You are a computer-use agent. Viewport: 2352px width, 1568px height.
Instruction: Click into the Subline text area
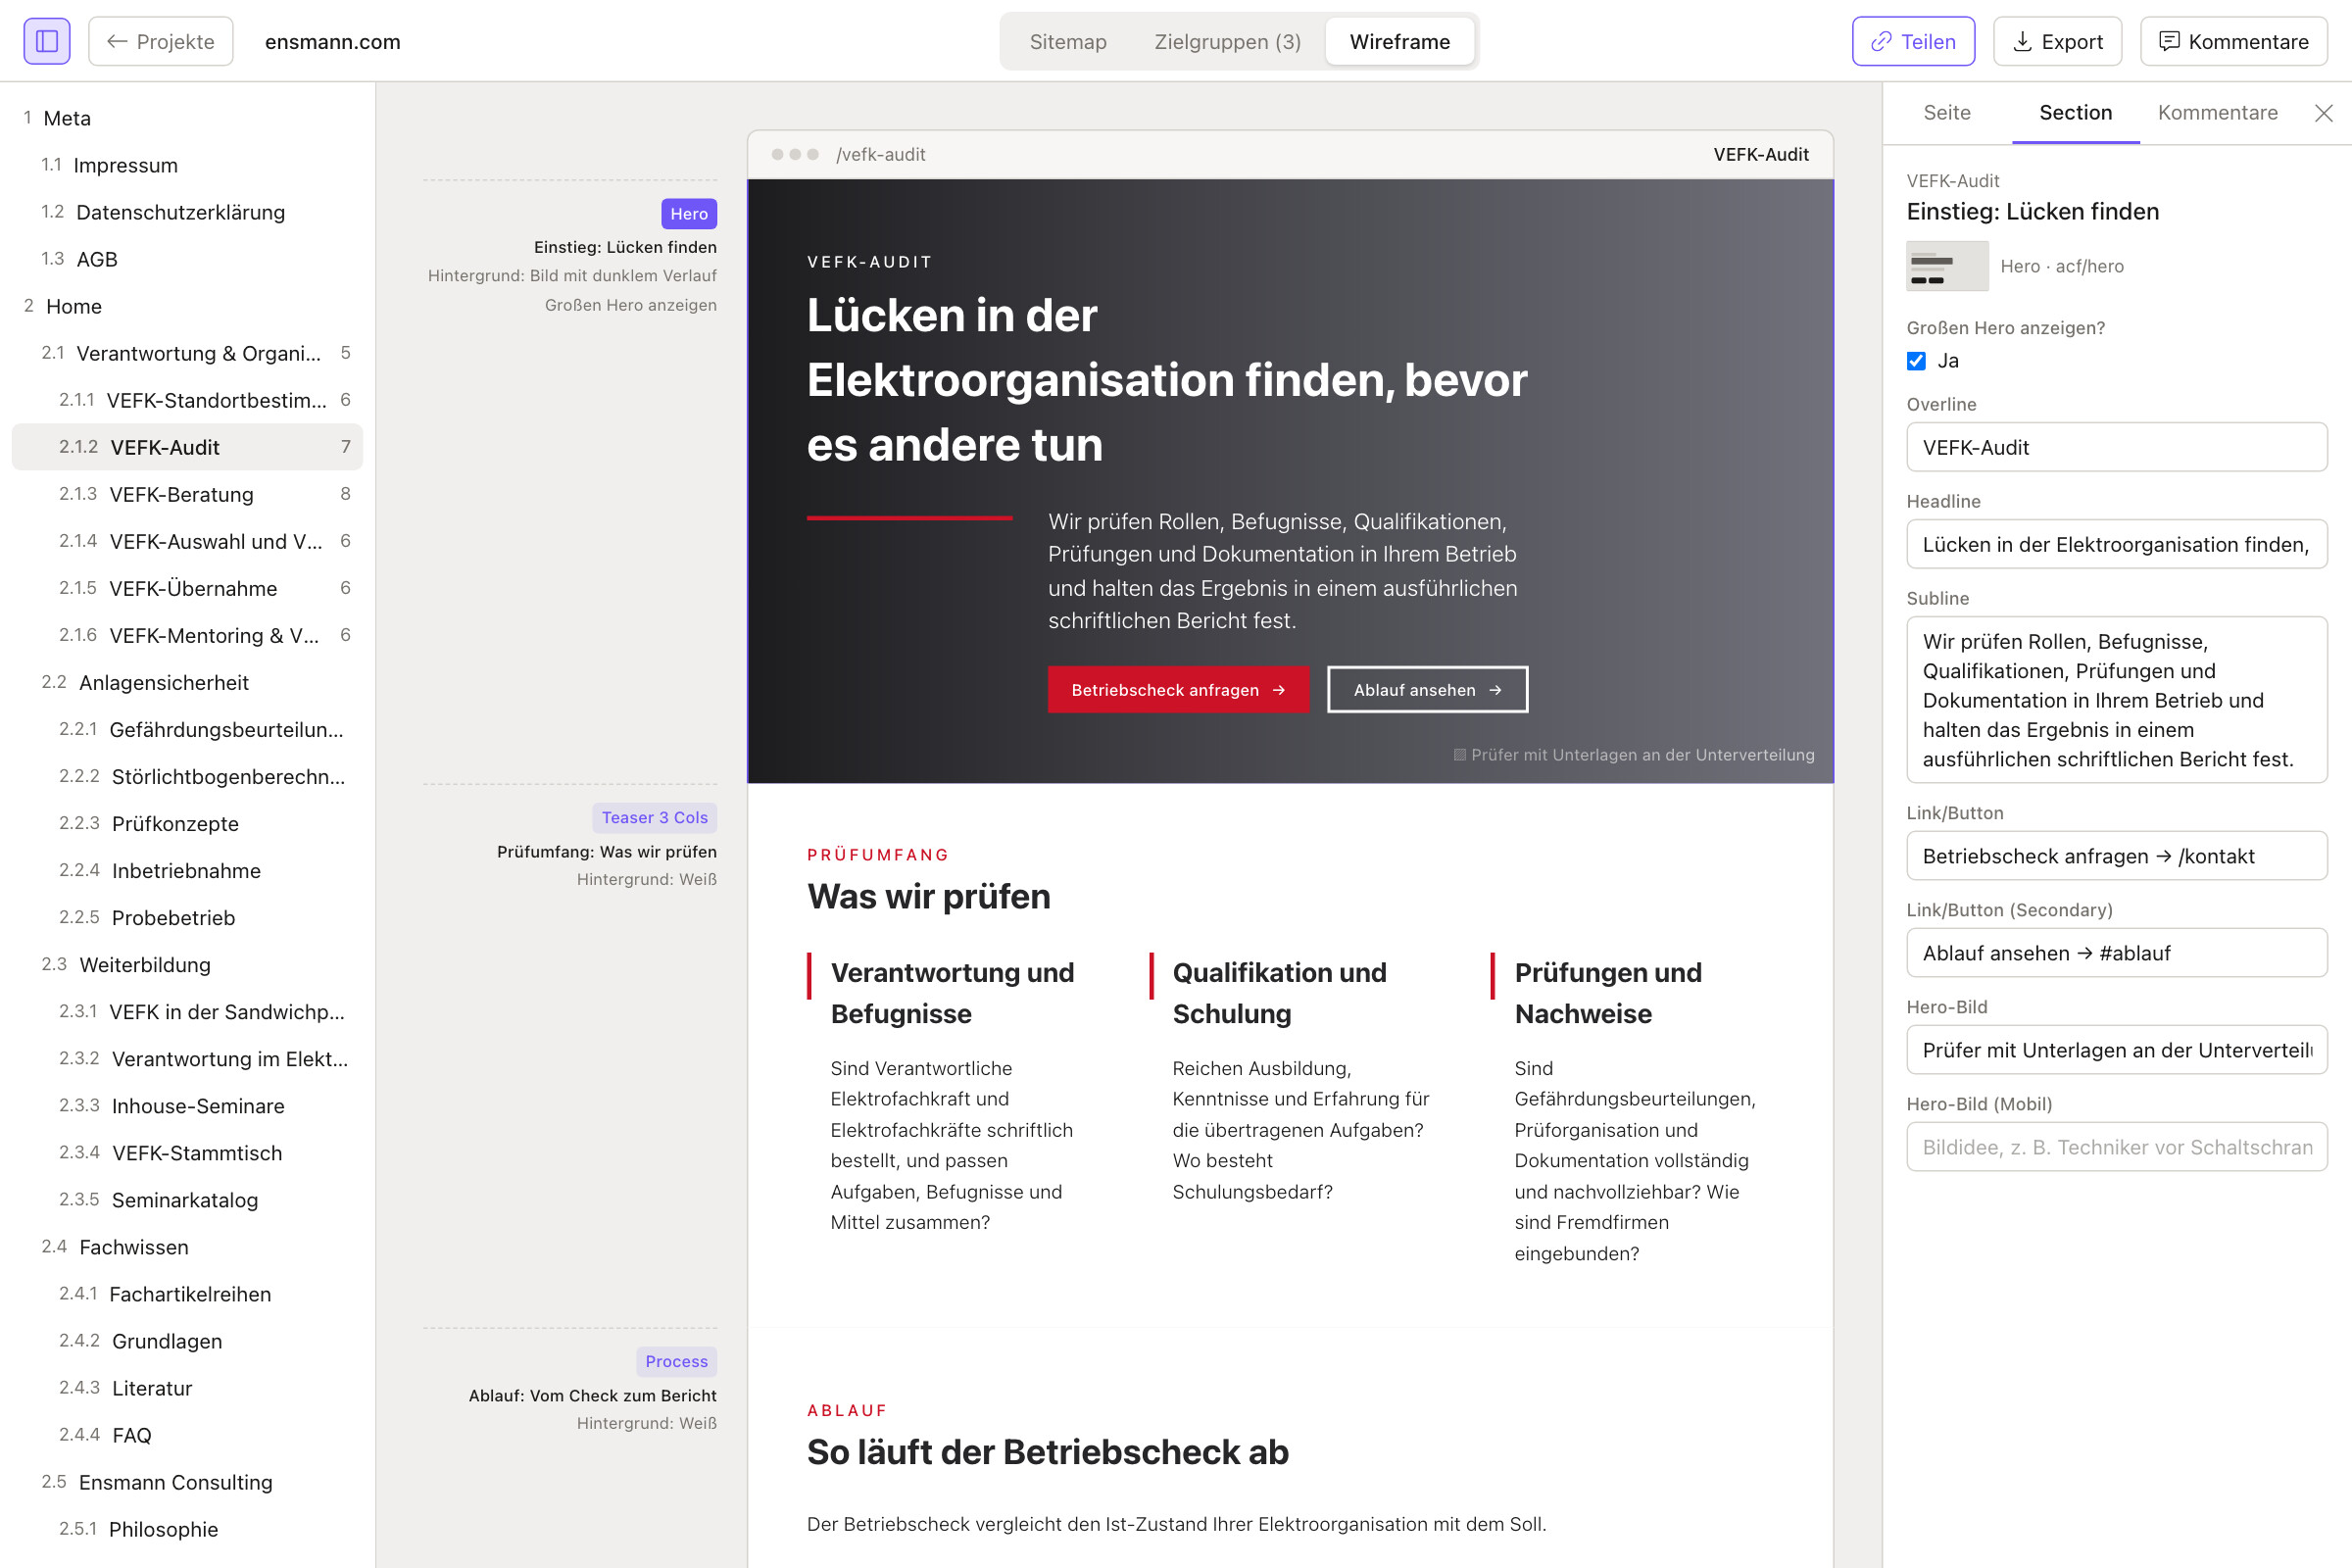(x=2116, y=700)
